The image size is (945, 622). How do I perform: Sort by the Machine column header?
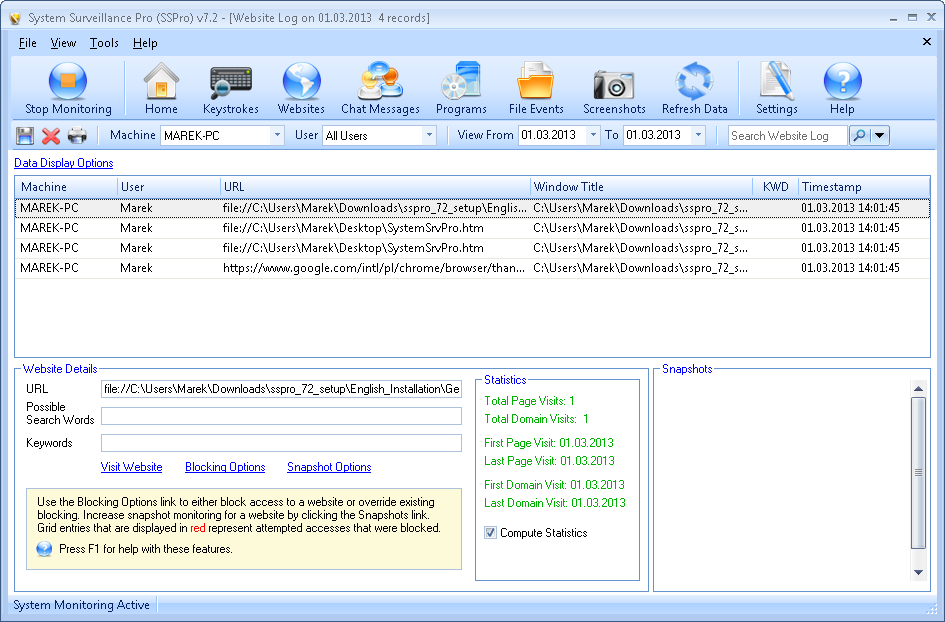pos(66,187)
